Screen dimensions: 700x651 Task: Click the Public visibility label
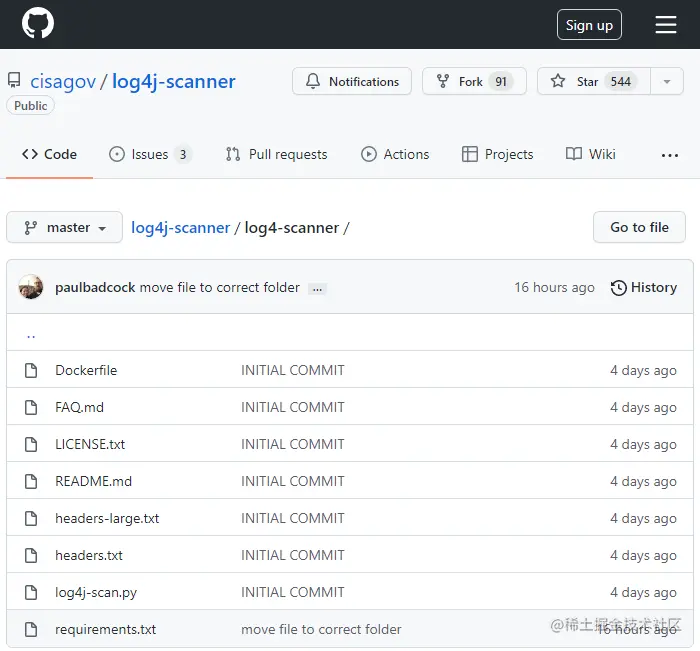pyautogui.click(x=30, y=106)
